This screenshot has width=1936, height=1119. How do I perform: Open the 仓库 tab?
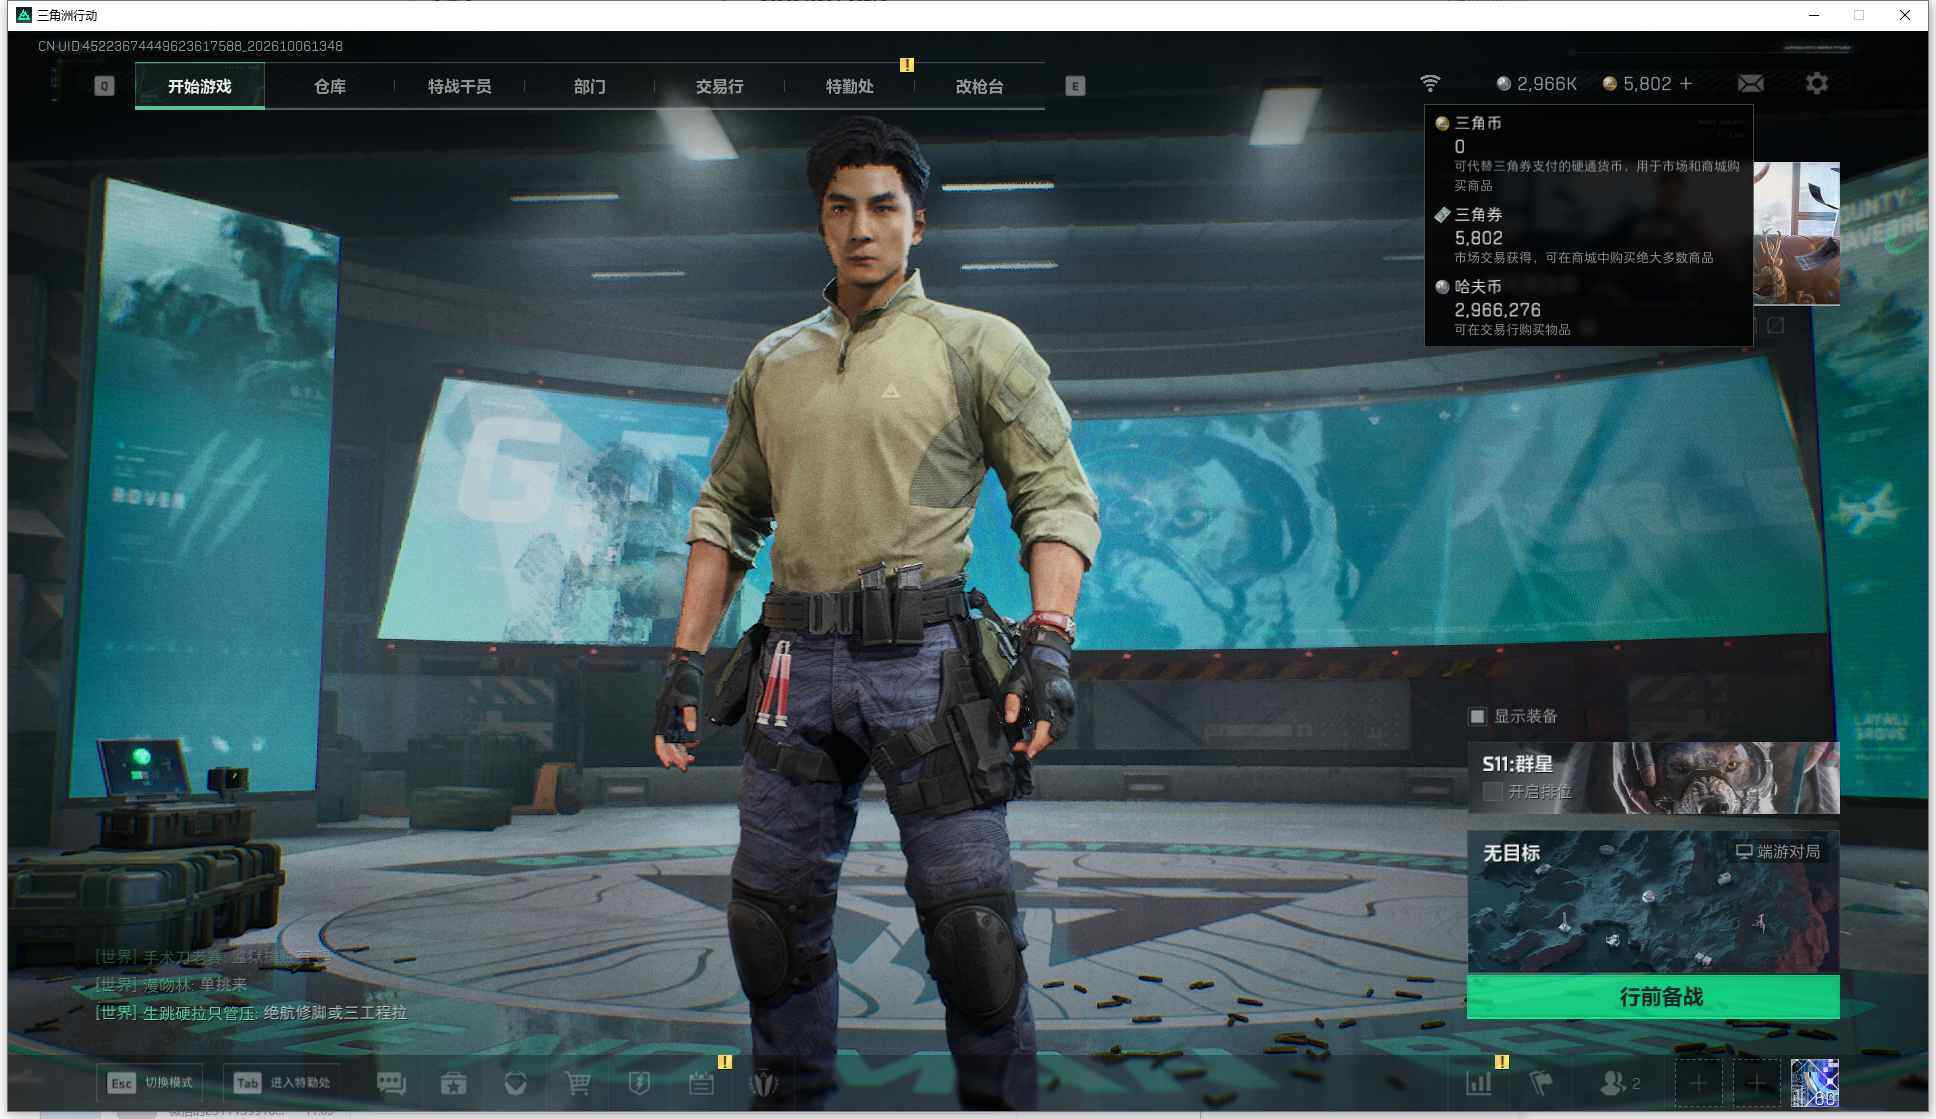point(330,86)
